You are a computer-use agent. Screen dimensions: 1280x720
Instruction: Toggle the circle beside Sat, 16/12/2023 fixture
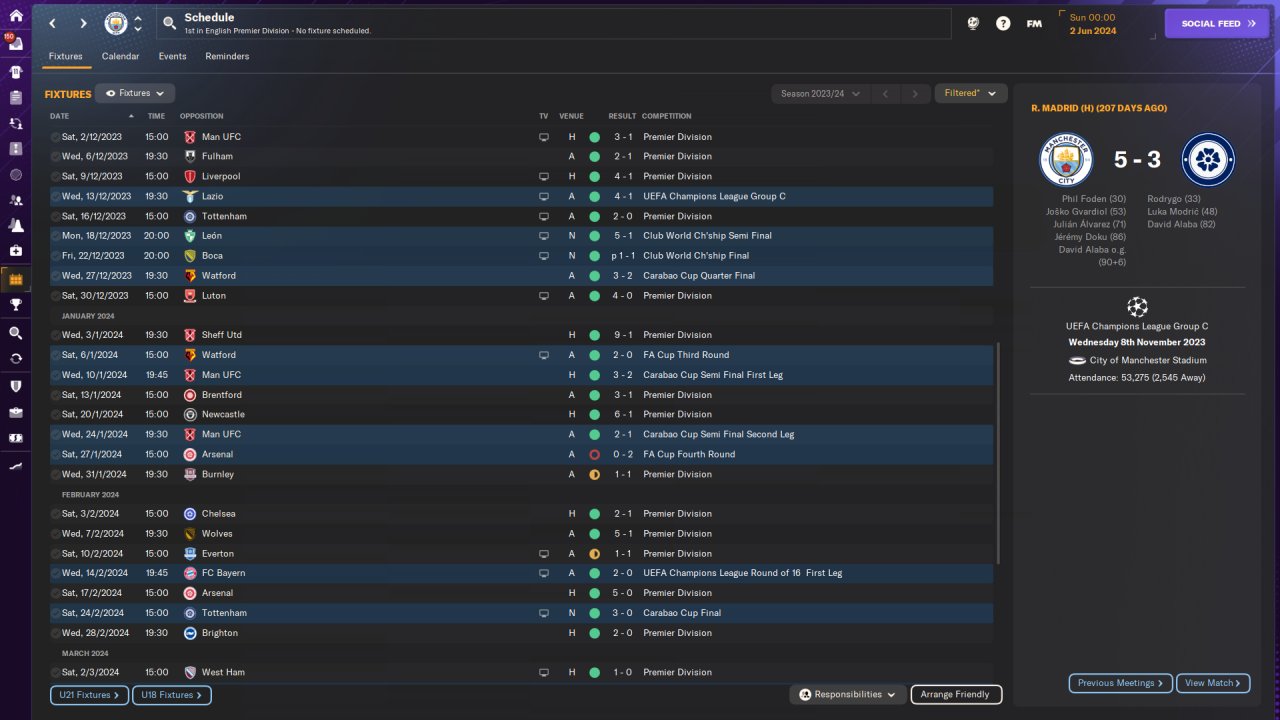(55, 217)
